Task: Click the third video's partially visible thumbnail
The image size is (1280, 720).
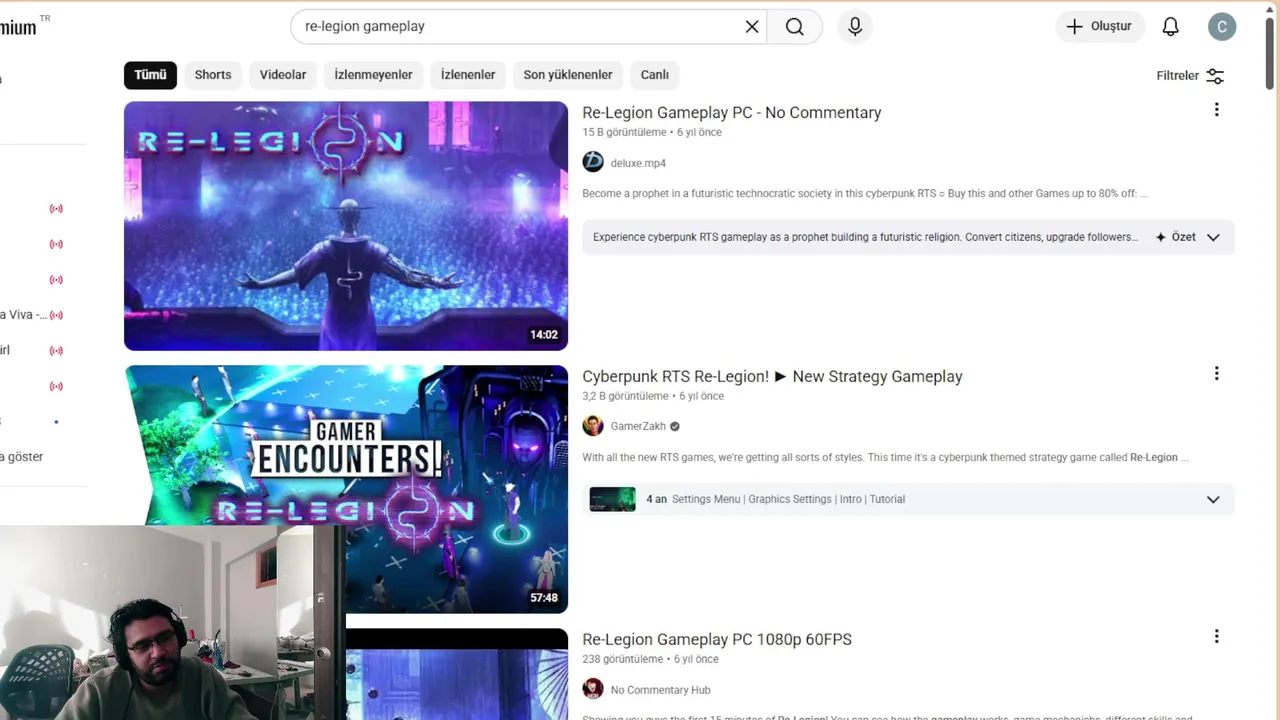Action: [x=457, y=674]
